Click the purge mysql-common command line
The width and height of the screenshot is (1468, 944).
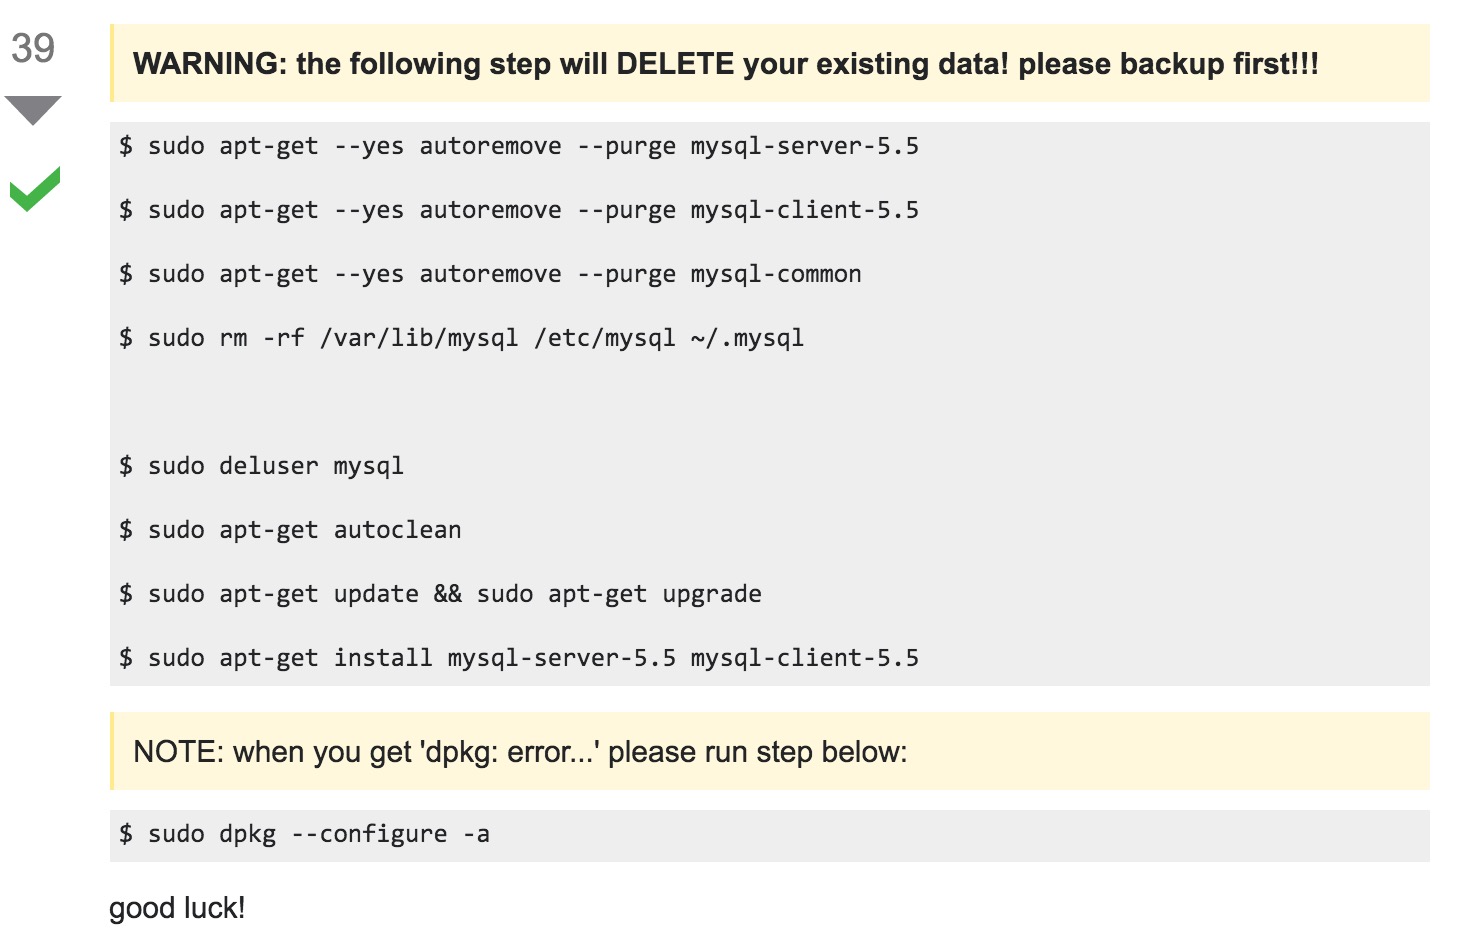tap(490, 274)
